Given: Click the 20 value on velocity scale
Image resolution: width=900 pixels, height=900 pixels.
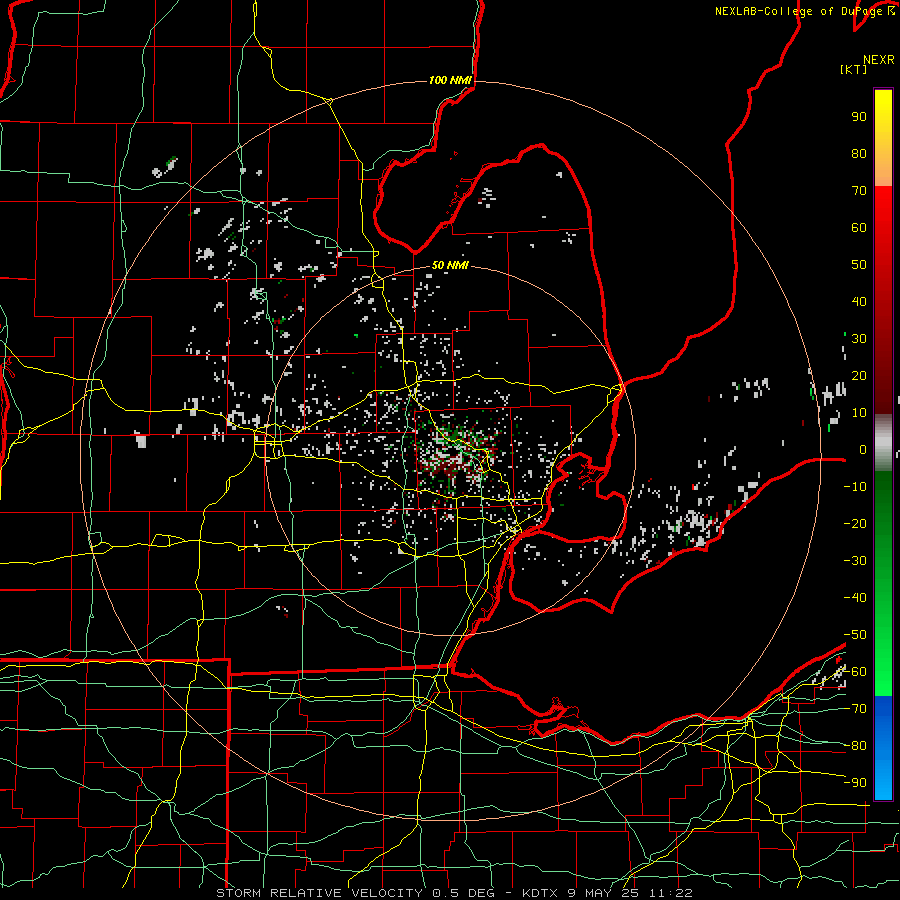Looking at the screenshot, I should pos(859,375).
